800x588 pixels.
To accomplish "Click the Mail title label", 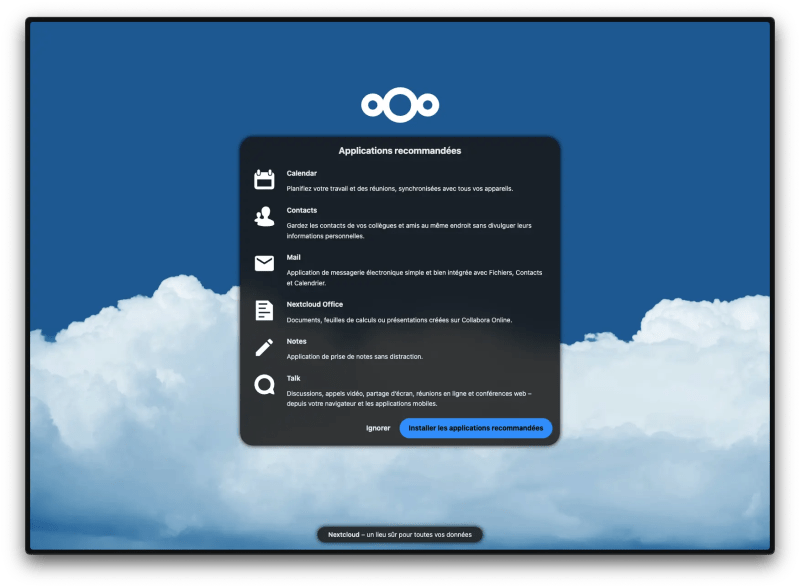I will [x=296, y=256].
